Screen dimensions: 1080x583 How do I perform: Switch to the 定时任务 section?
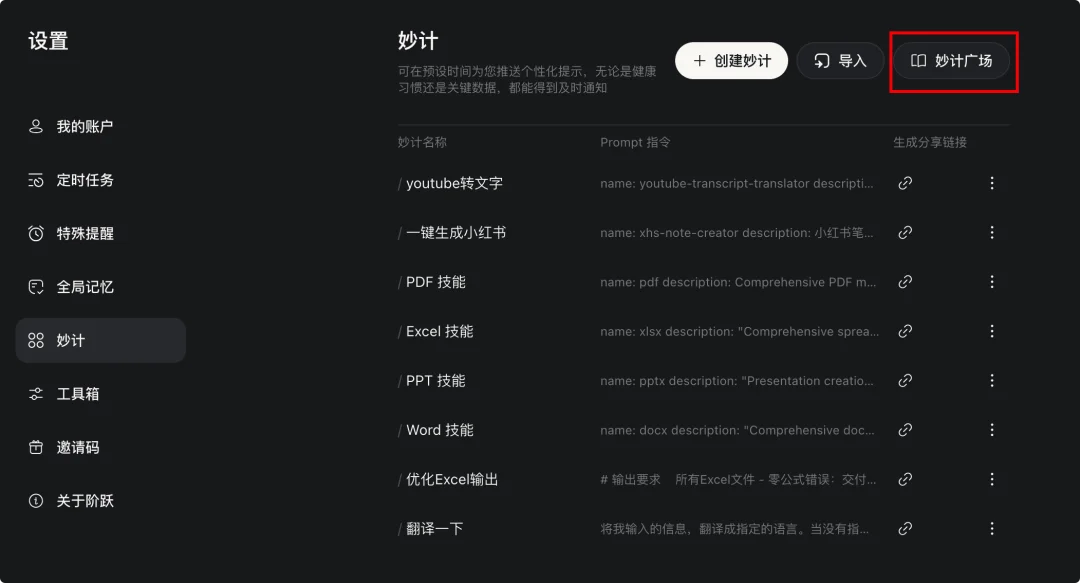pyautogui.click(x=83, y=180)
